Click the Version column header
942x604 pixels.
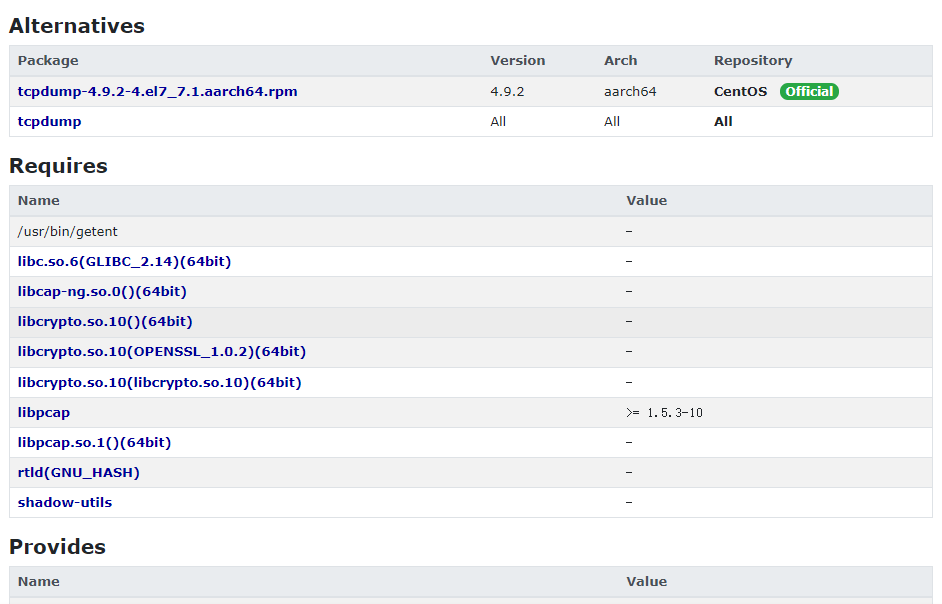[518, 61]
